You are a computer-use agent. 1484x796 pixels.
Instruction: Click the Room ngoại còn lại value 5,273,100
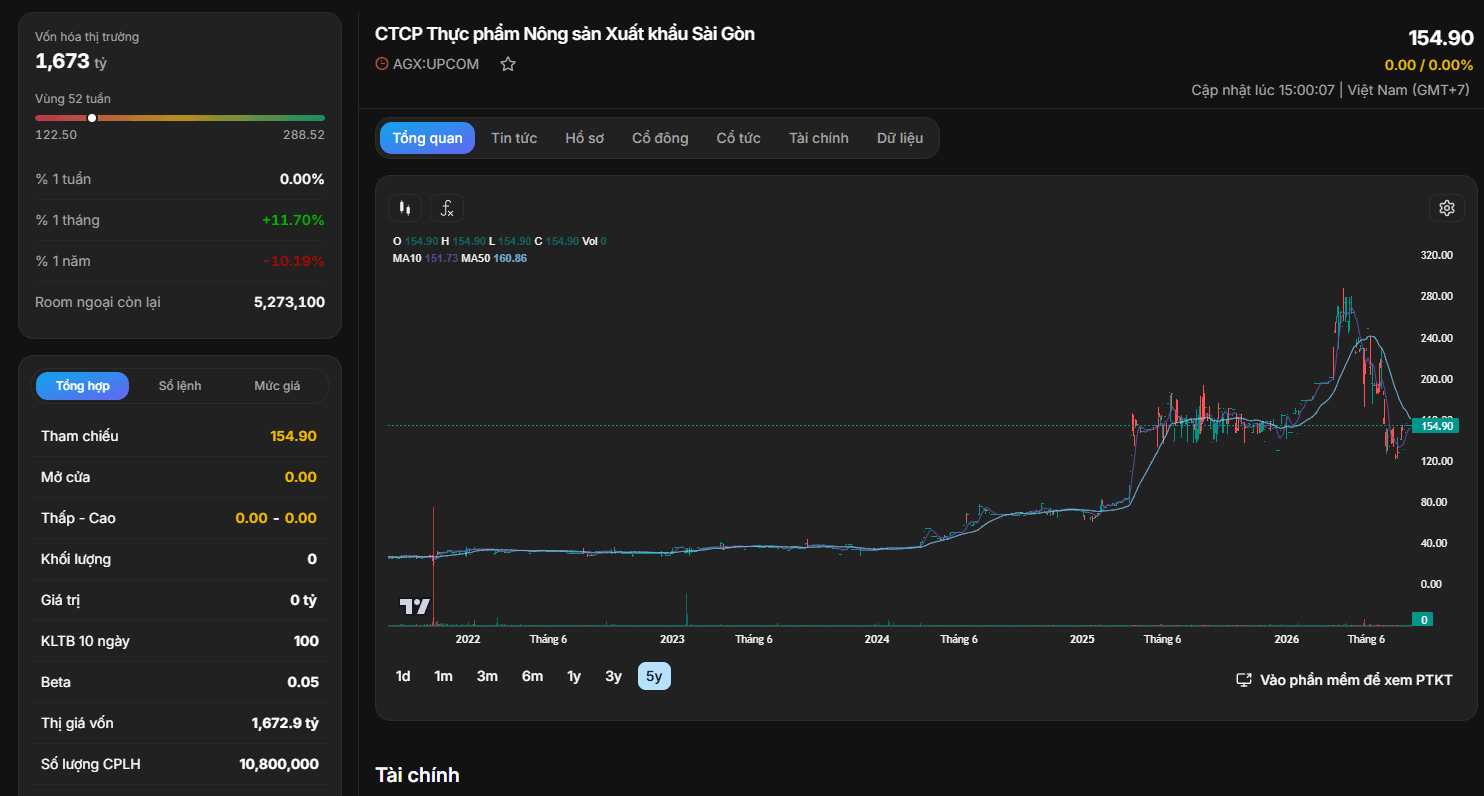289,302
